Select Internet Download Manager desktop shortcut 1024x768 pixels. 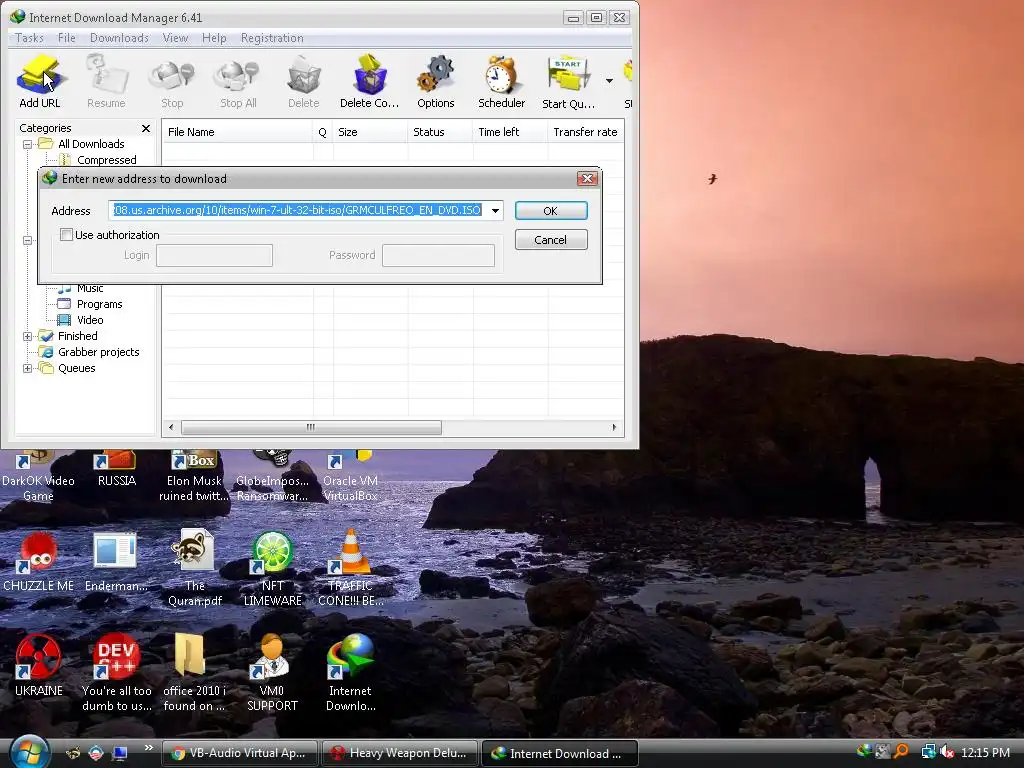click(x=351, y=673)
